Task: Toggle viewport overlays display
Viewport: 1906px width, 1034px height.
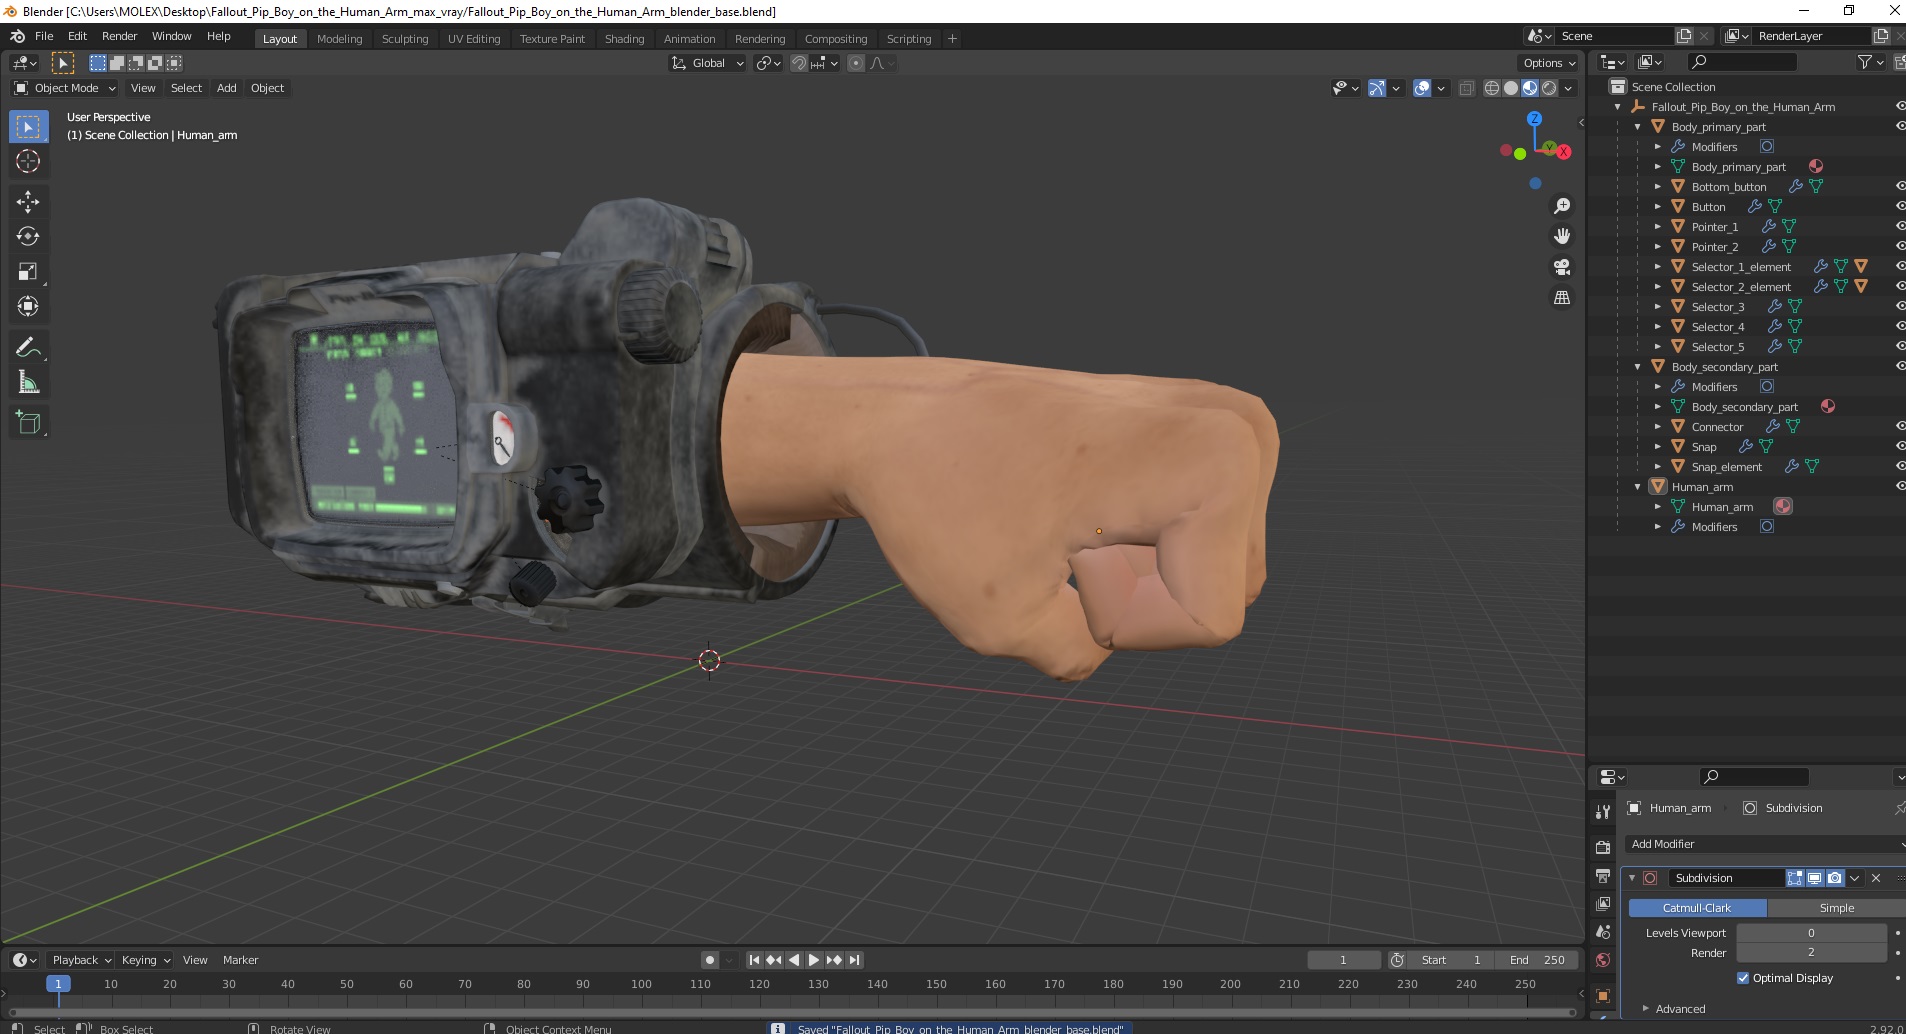Action: [x=1422, y=88]
